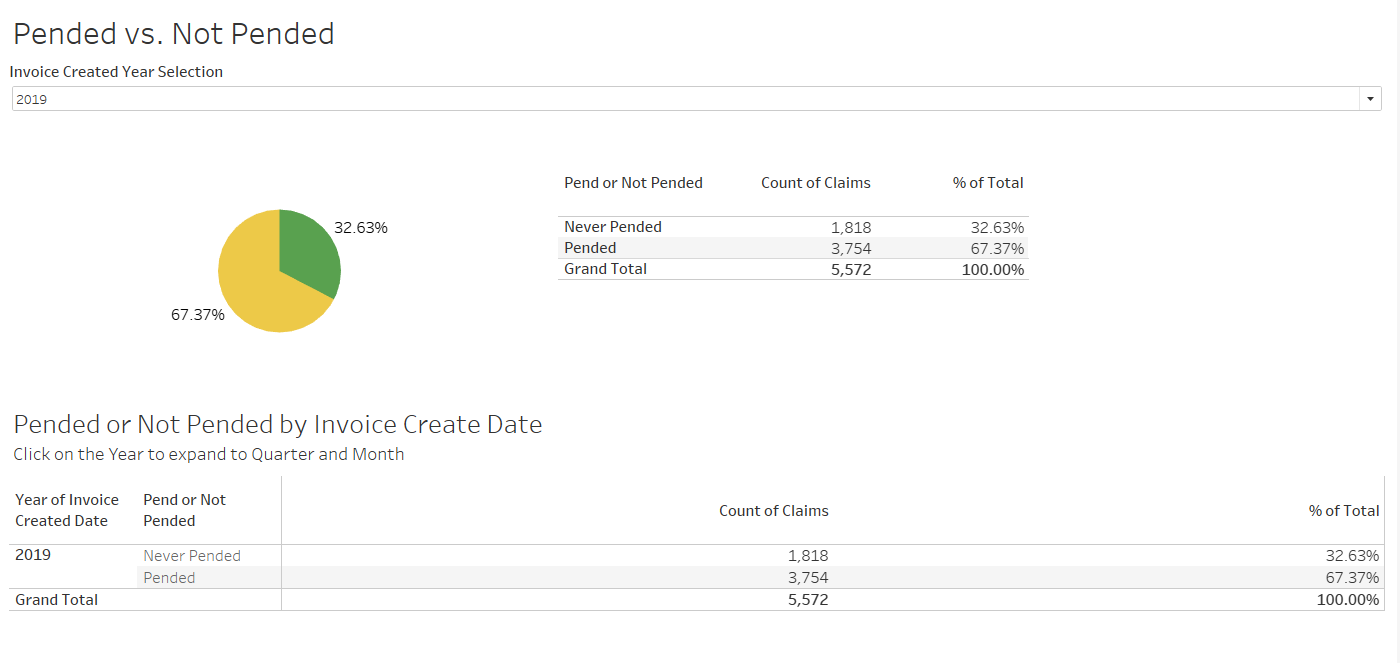Image resolution: width=1400 pixels, height=663 pixels.
Task: Click % of Total header in summary table
Action: point(988,183)
